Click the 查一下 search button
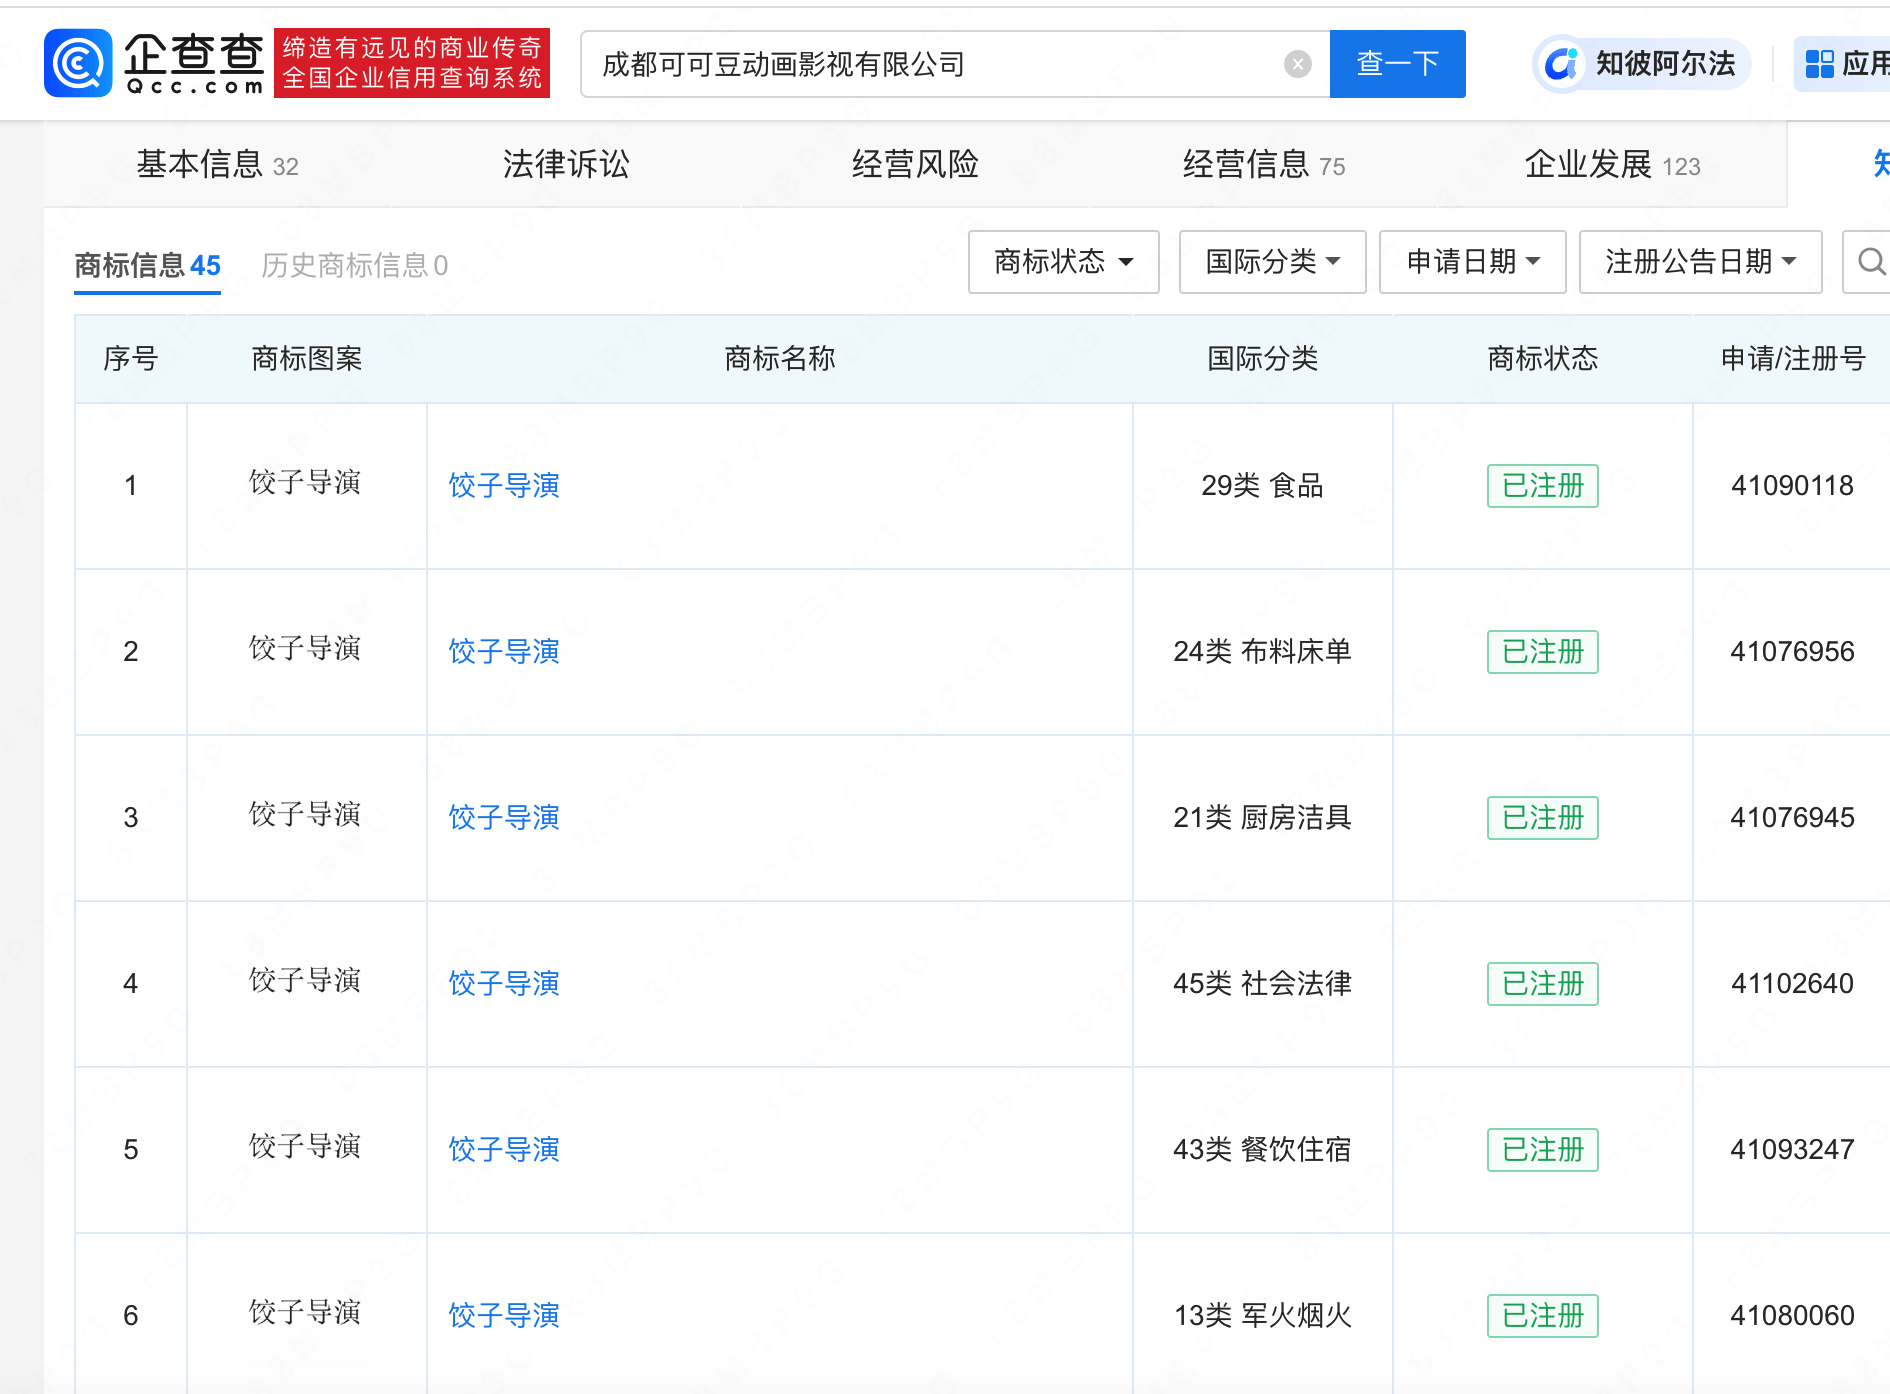This screenshot has width=1890, height=1394. pyautogui.click(x=1397, y=64)
